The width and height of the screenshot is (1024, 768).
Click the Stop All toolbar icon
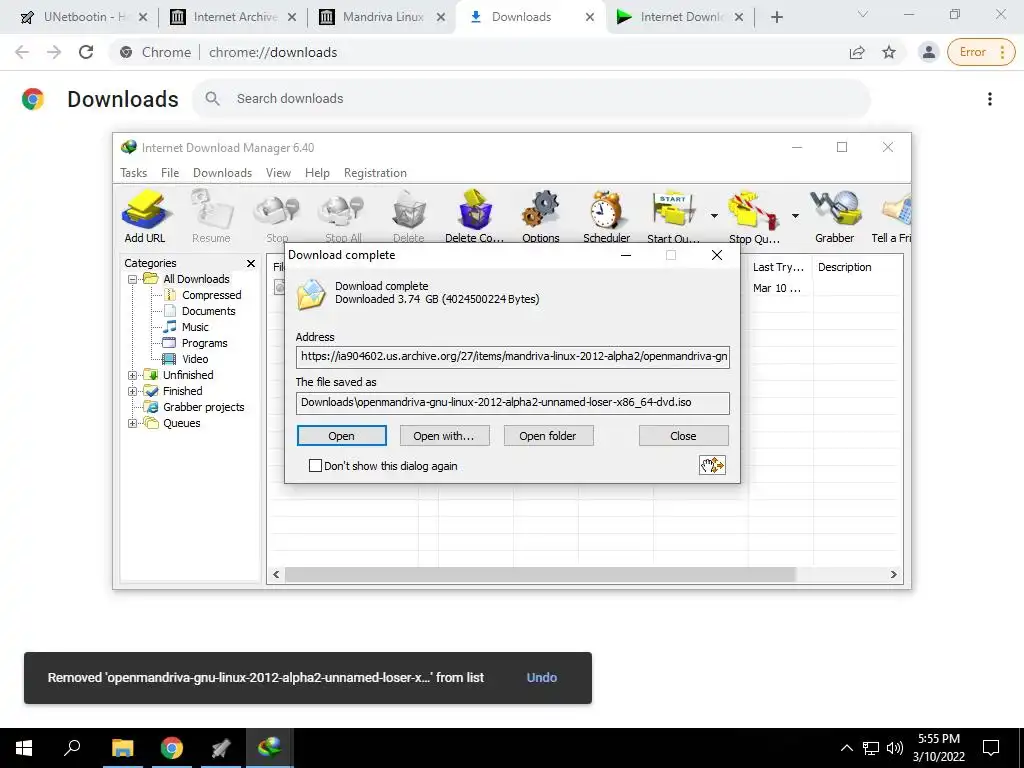[343, 216]
